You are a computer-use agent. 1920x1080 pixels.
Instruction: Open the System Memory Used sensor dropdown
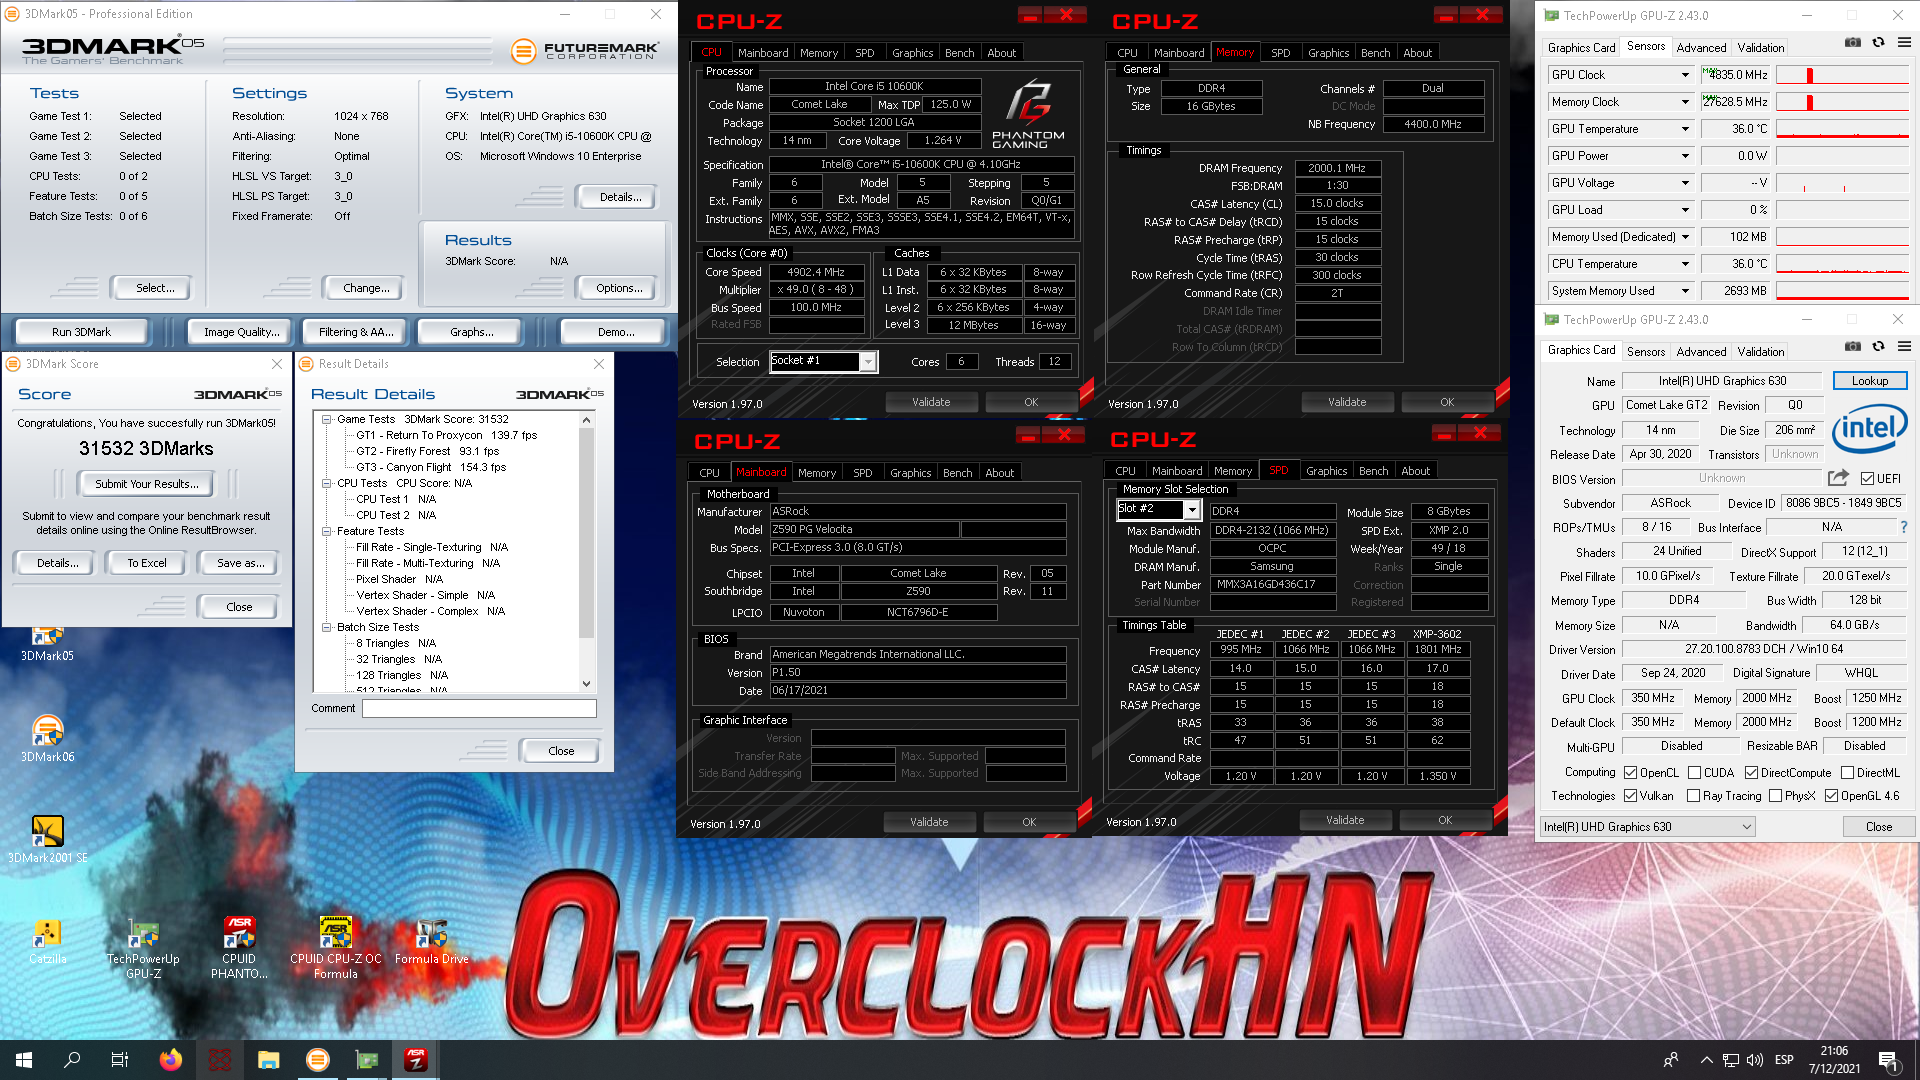1685,291
